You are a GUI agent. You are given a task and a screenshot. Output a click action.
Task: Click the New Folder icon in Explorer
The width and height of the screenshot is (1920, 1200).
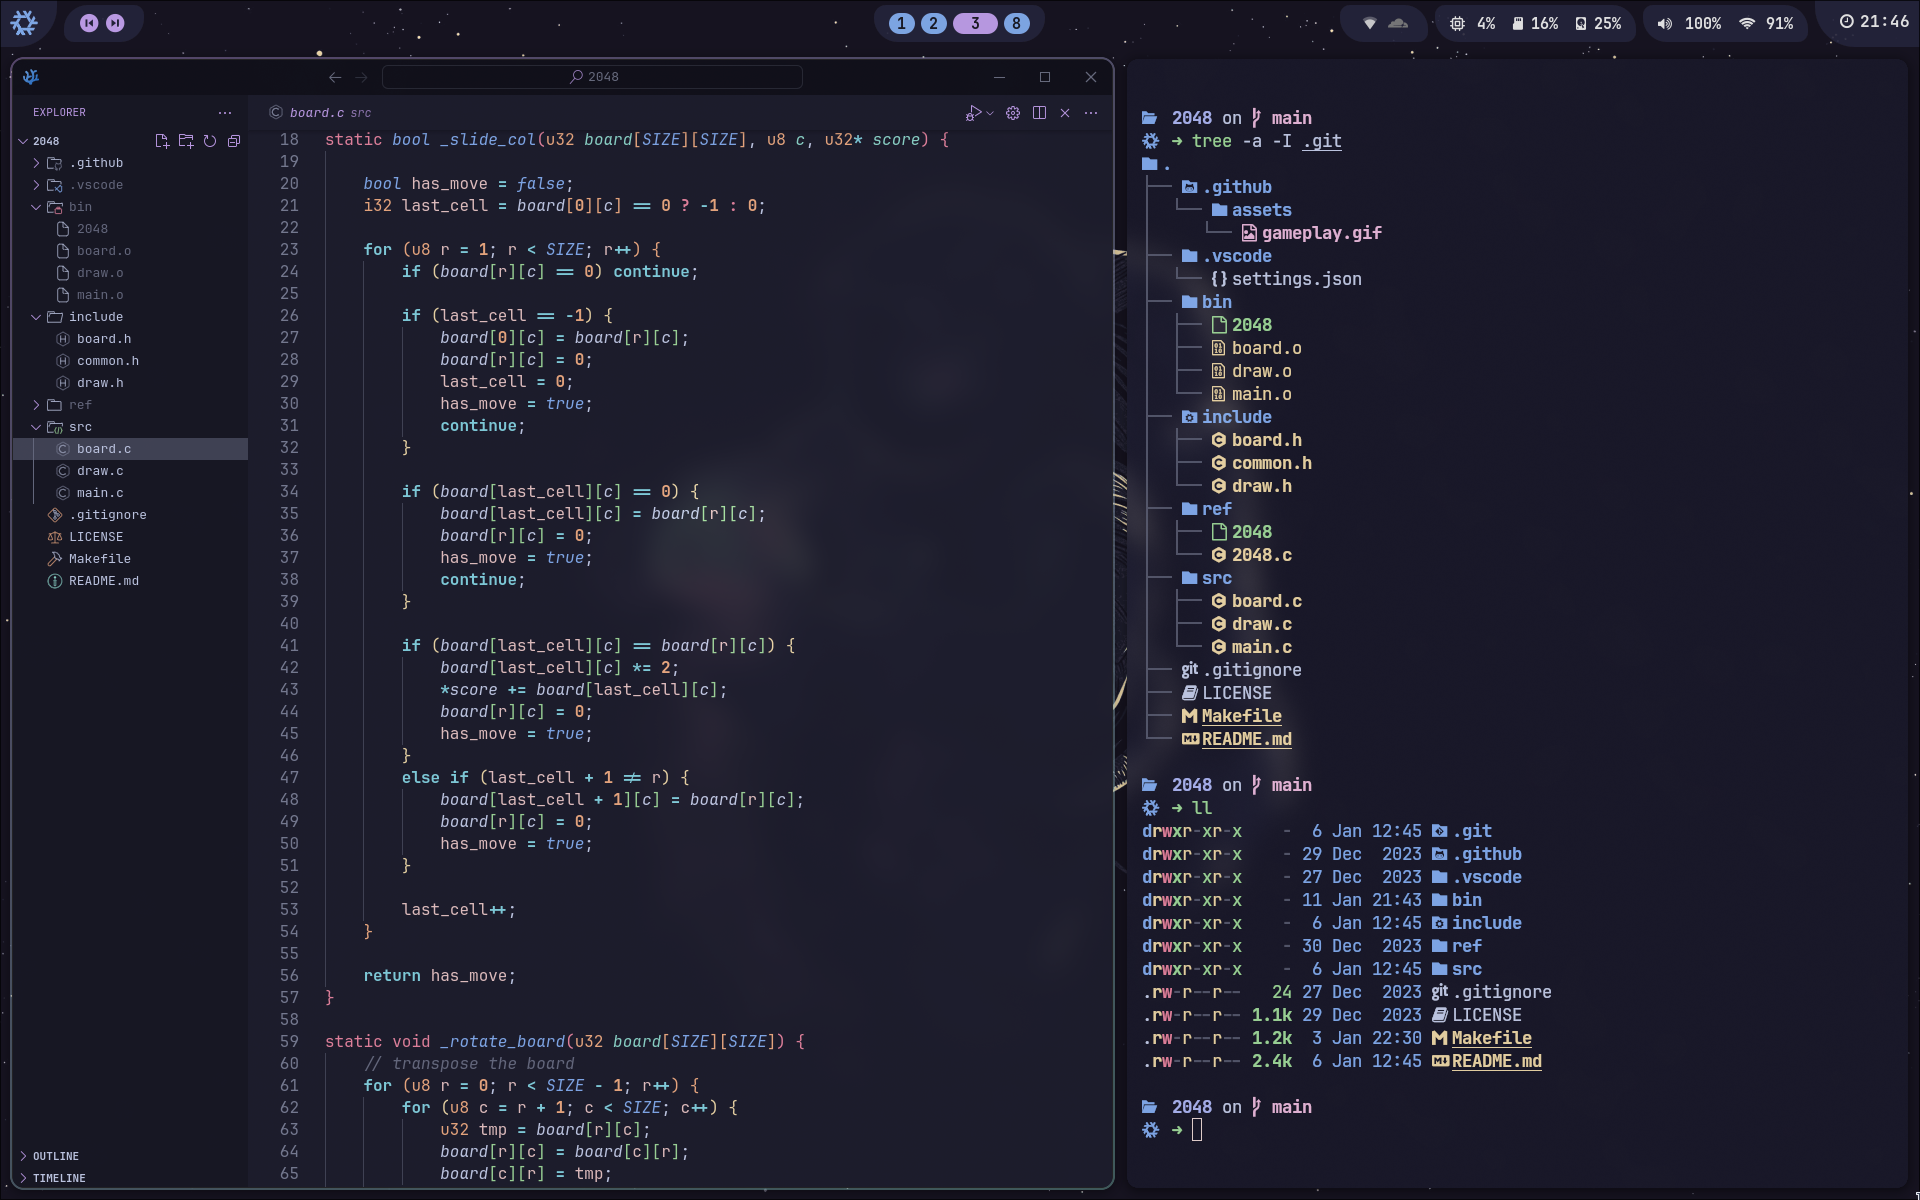tap(186, 141)
